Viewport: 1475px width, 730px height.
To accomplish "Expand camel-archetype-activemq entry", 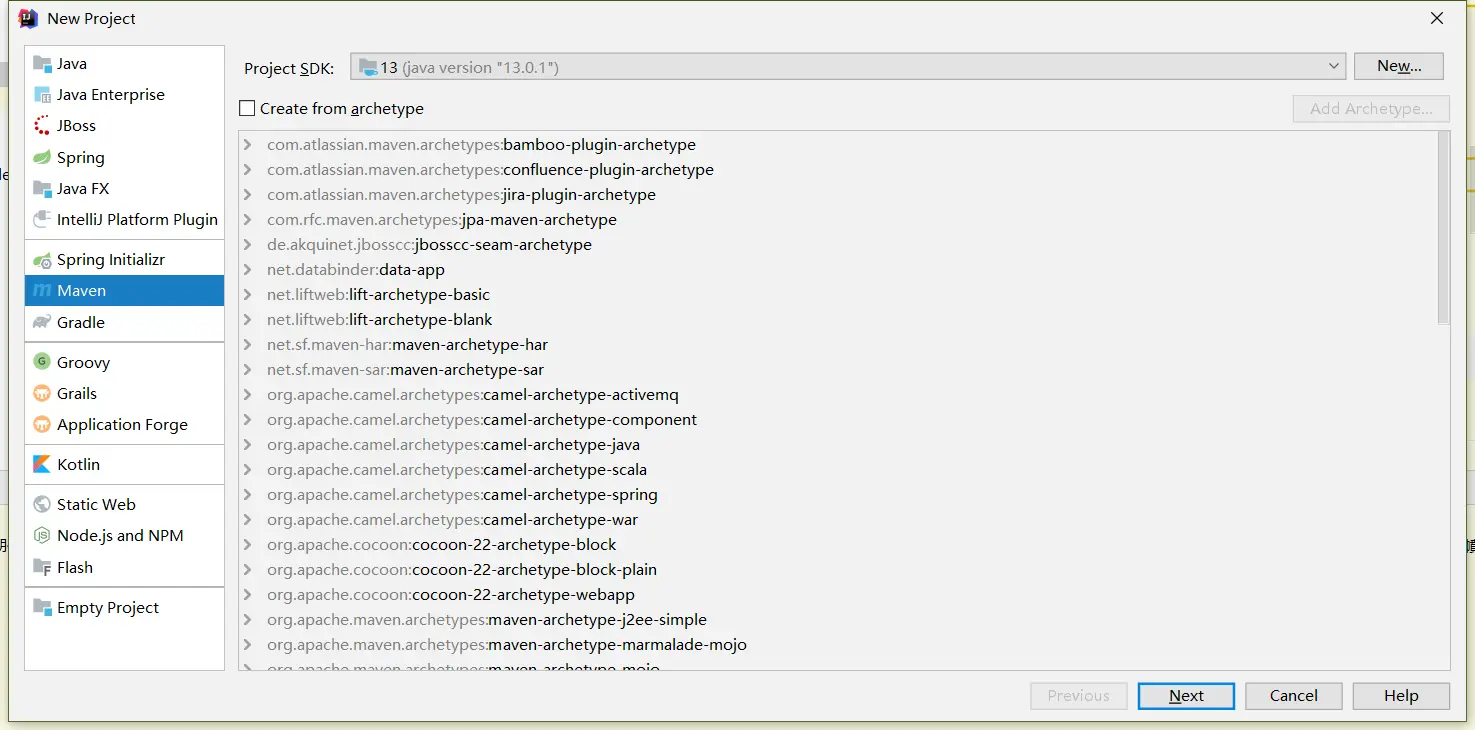I will click(x=247, y=395).
